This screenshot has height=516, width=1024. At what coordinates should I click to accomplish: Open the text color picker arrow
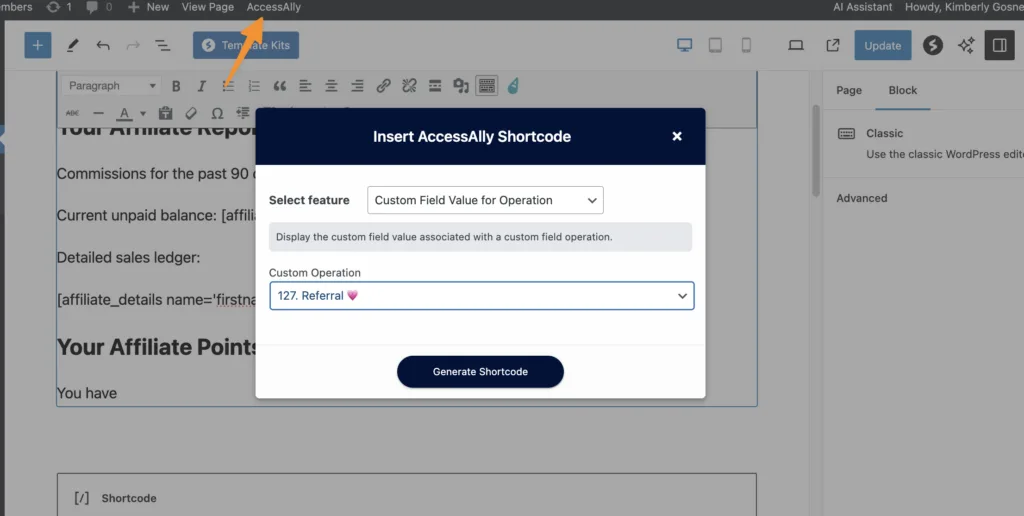coord(143,113)
